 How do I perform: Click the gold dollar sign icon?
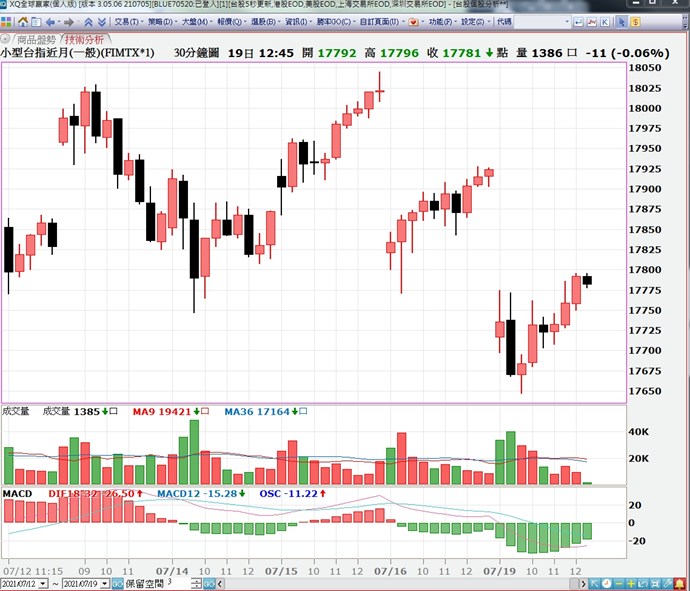tap(635, 22)
